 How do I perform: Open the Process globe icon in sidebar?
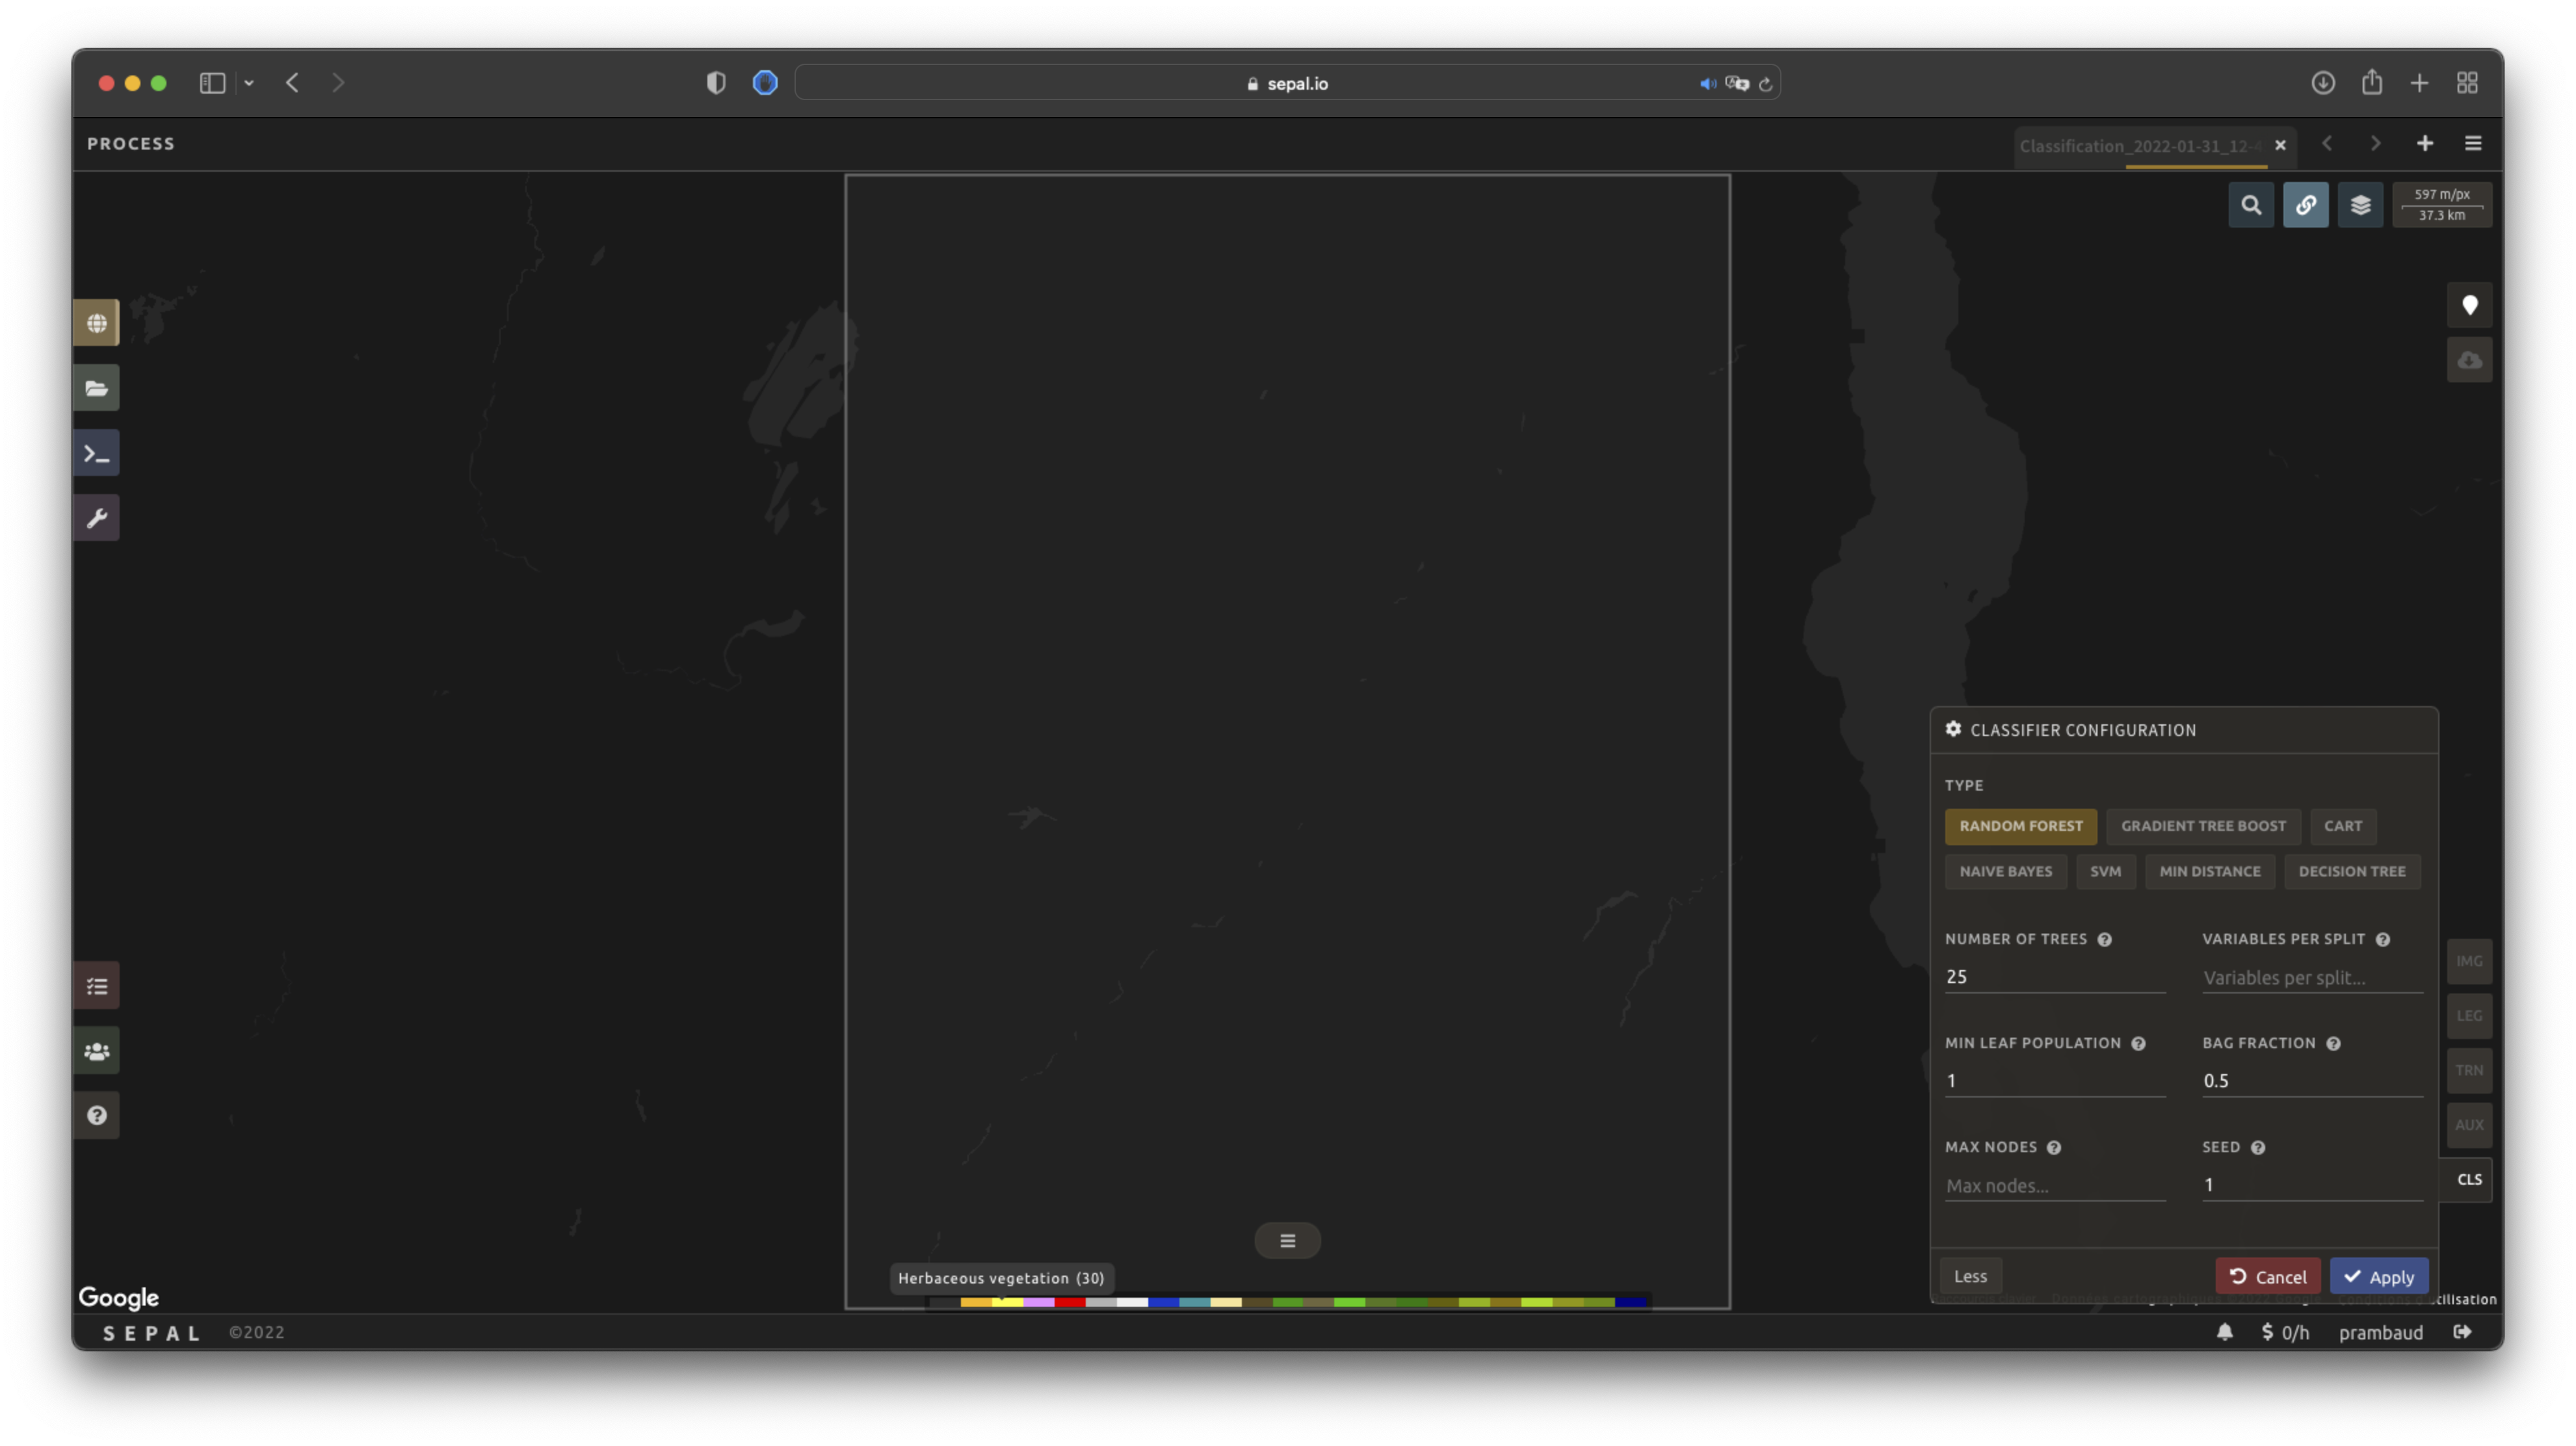[97, 323]
